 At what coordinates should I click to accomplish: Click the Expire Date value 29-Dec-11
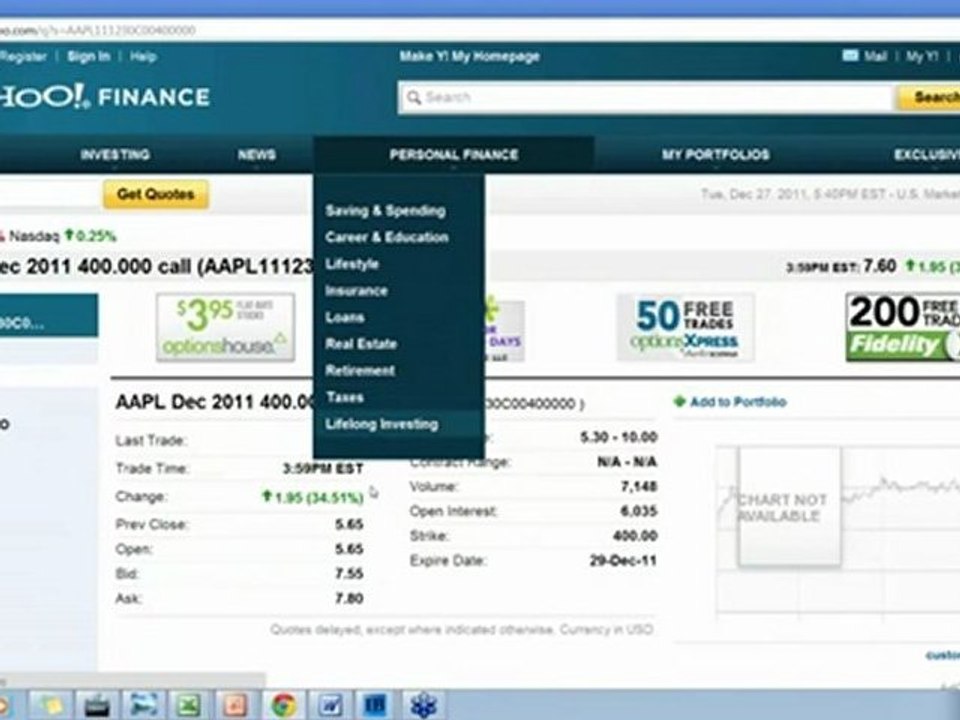point(623,561)
